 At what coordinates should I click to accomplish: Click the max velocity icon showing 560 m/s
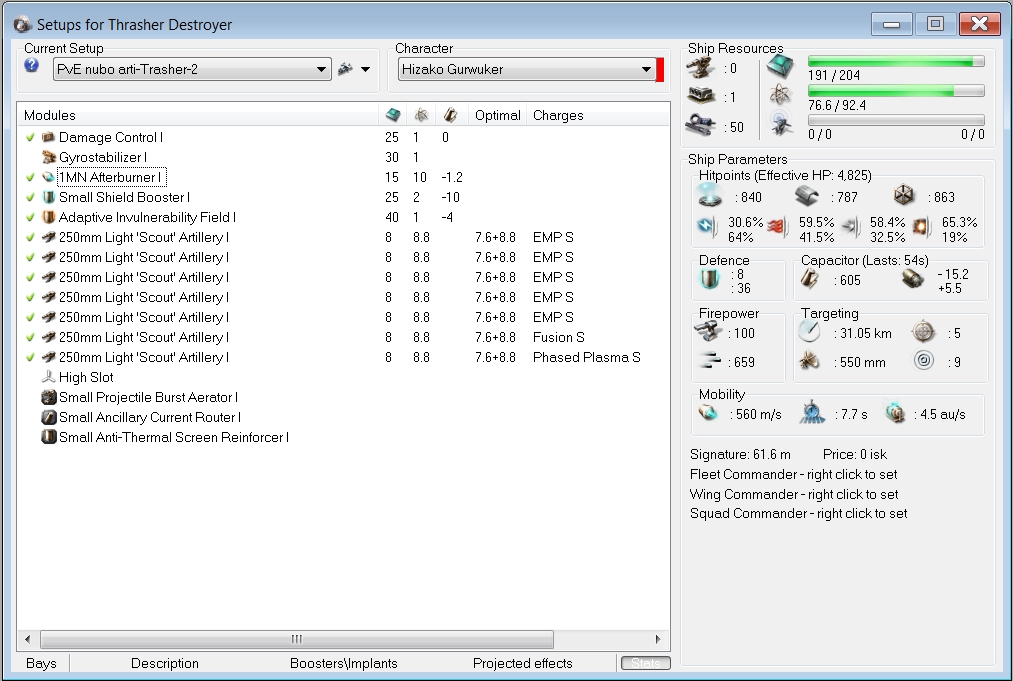point(708,412)
